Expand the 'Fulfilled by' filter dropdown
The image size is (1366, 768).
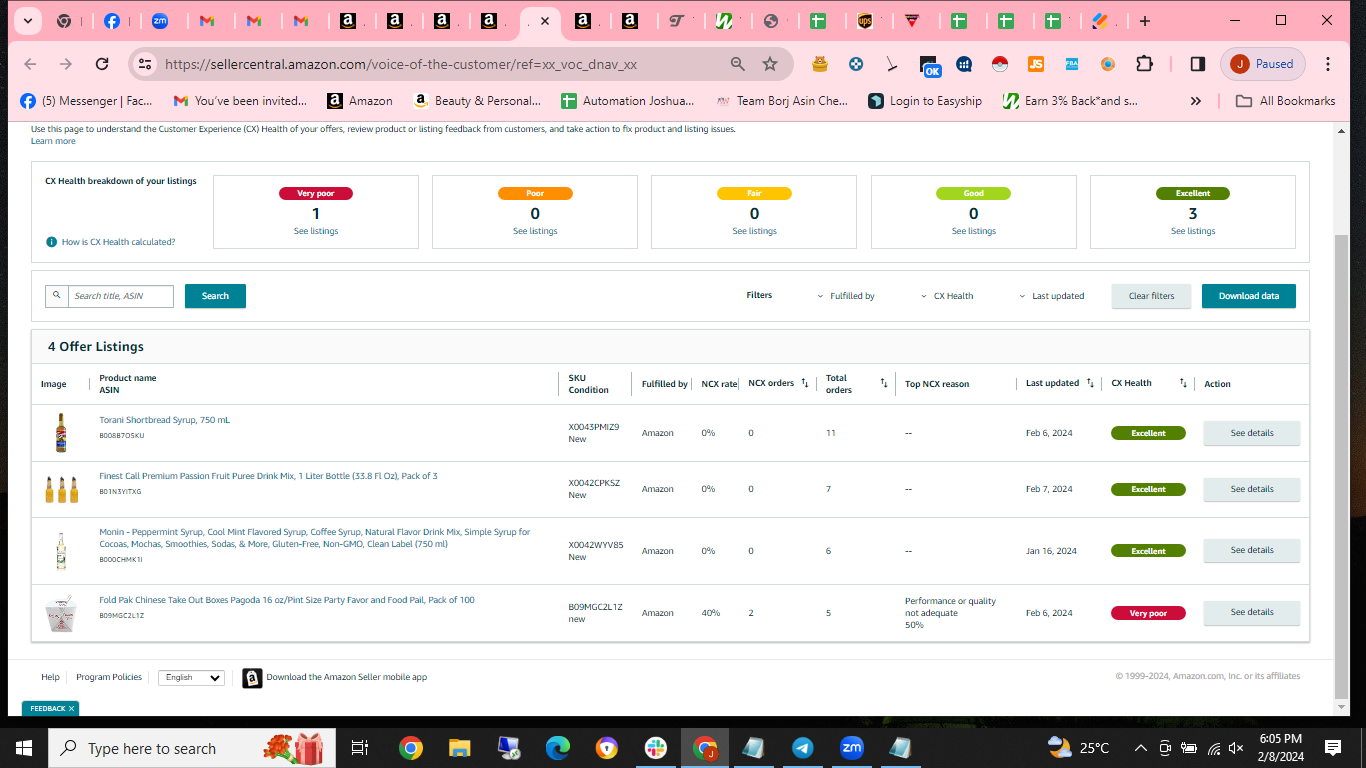(x=845, y=296)
